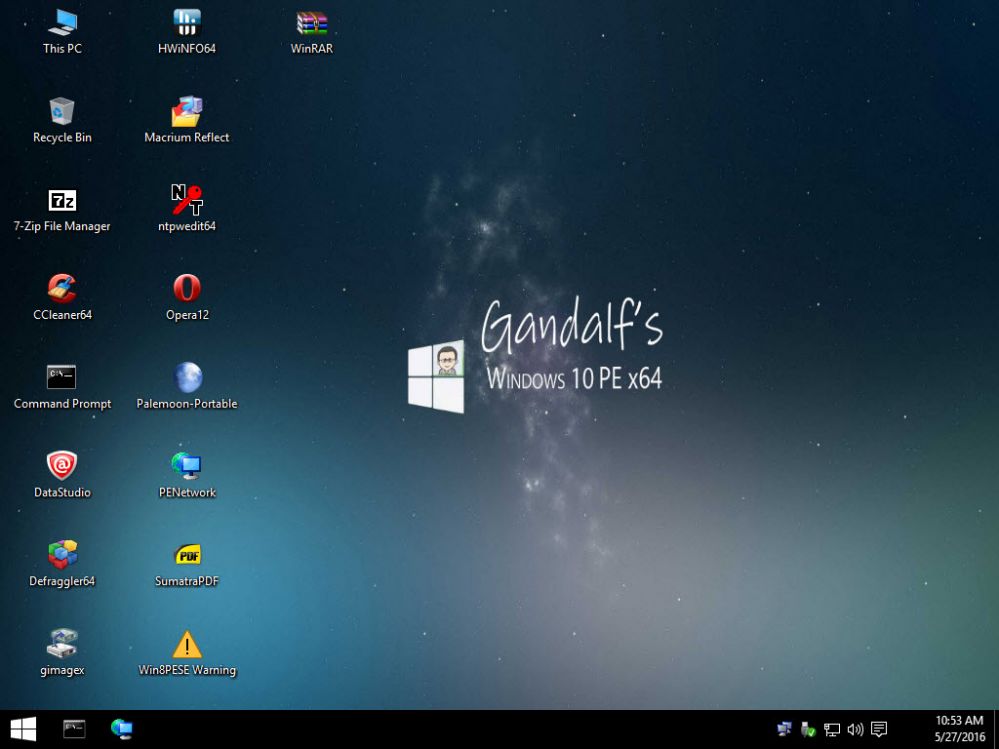
Task: Launch PENetwork from the taskbar
Action: point(121,729)
